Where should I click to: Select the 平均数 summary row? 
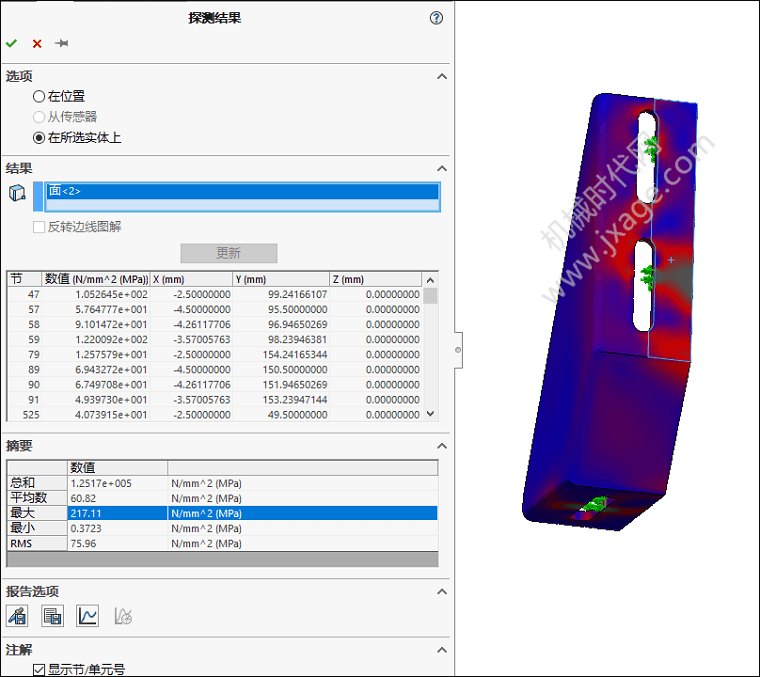222,498
